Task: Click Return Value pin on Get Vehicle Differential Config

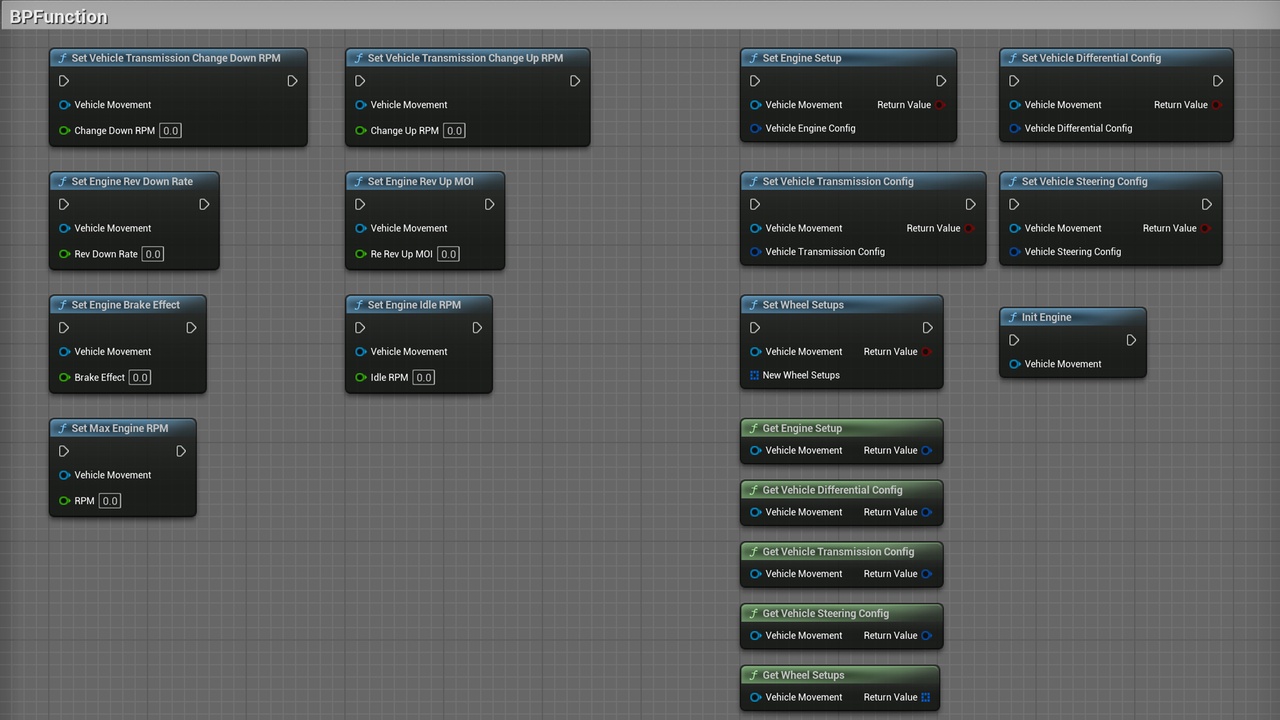Action: coord(926,512)
